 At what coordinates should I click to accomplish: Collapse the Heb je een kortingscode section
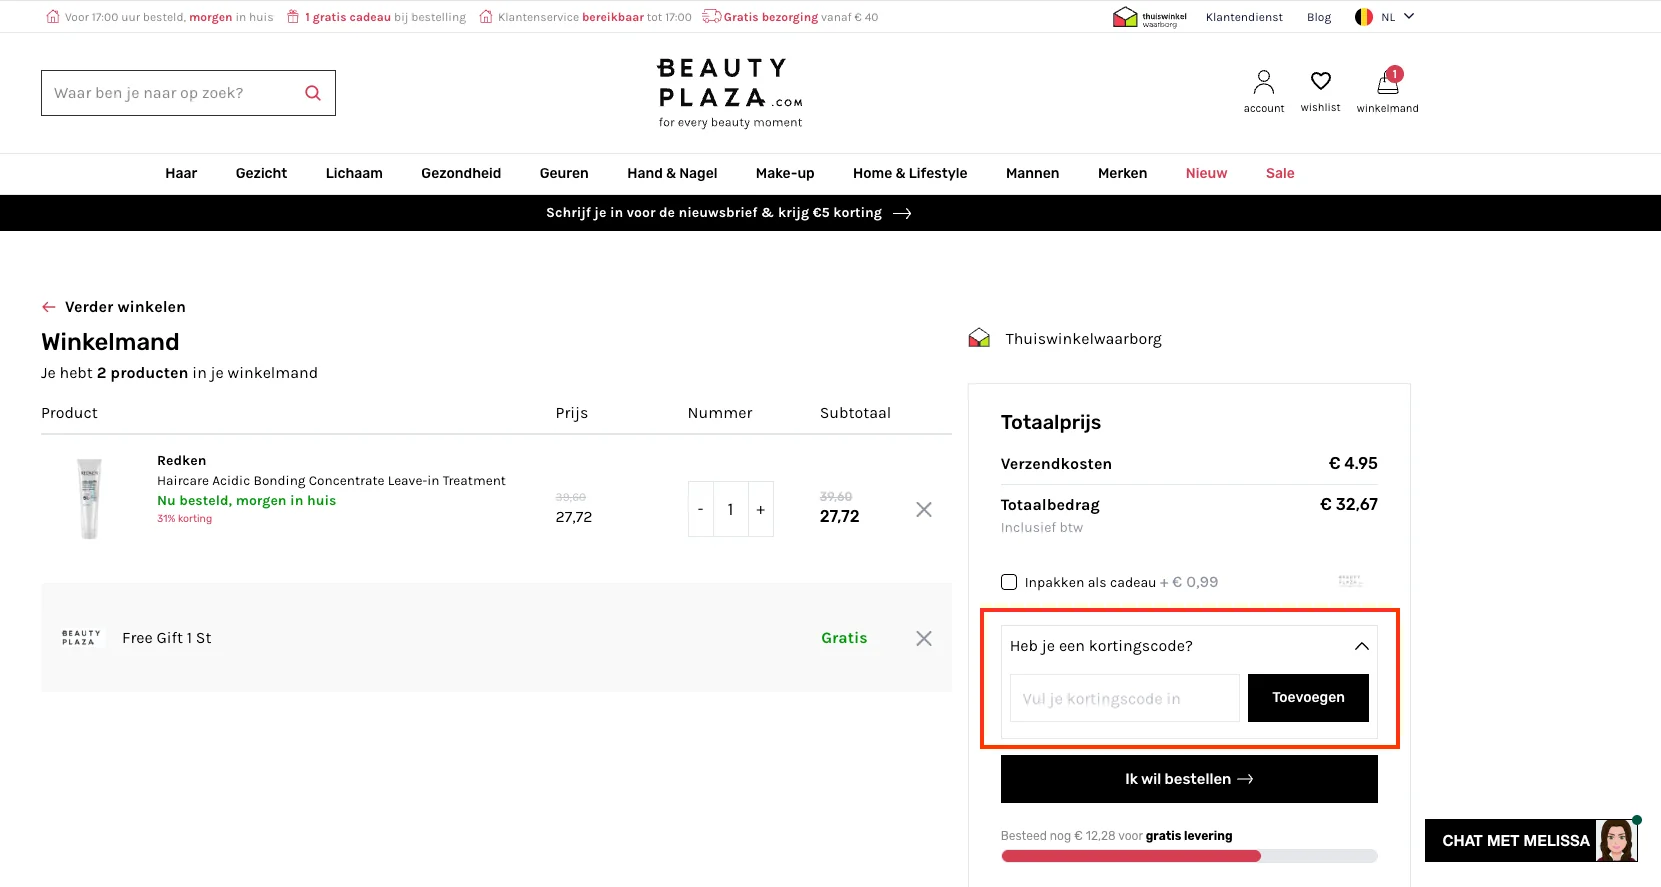(x=1362, y=646)
